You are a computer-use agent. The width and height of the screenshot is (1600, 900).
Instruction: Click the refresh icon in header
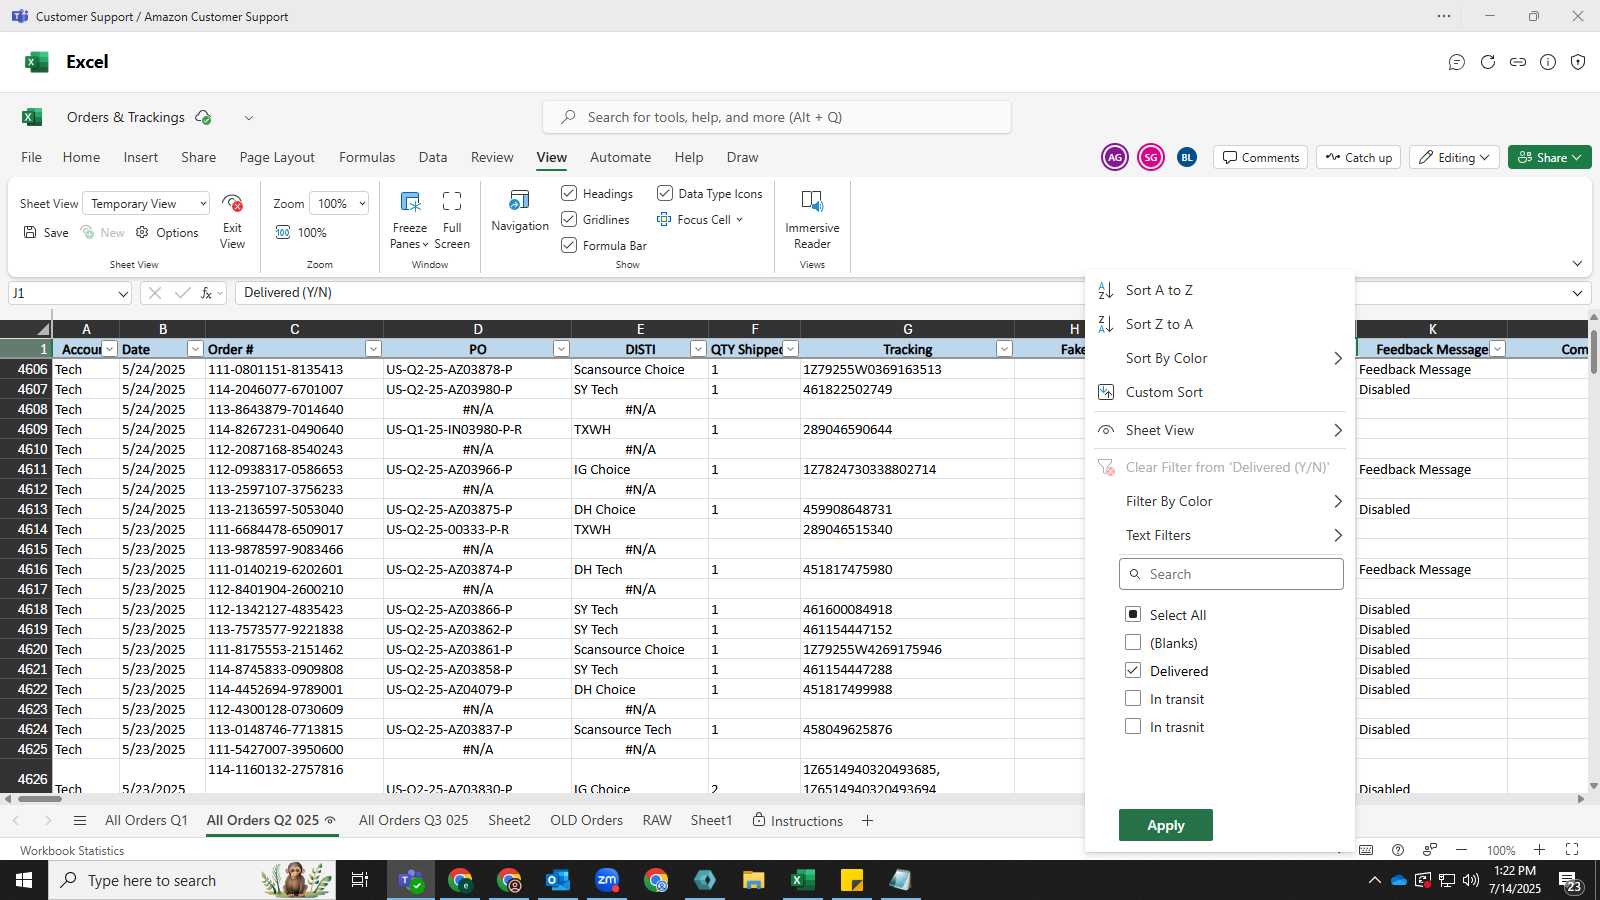[x=1488, y=62]
